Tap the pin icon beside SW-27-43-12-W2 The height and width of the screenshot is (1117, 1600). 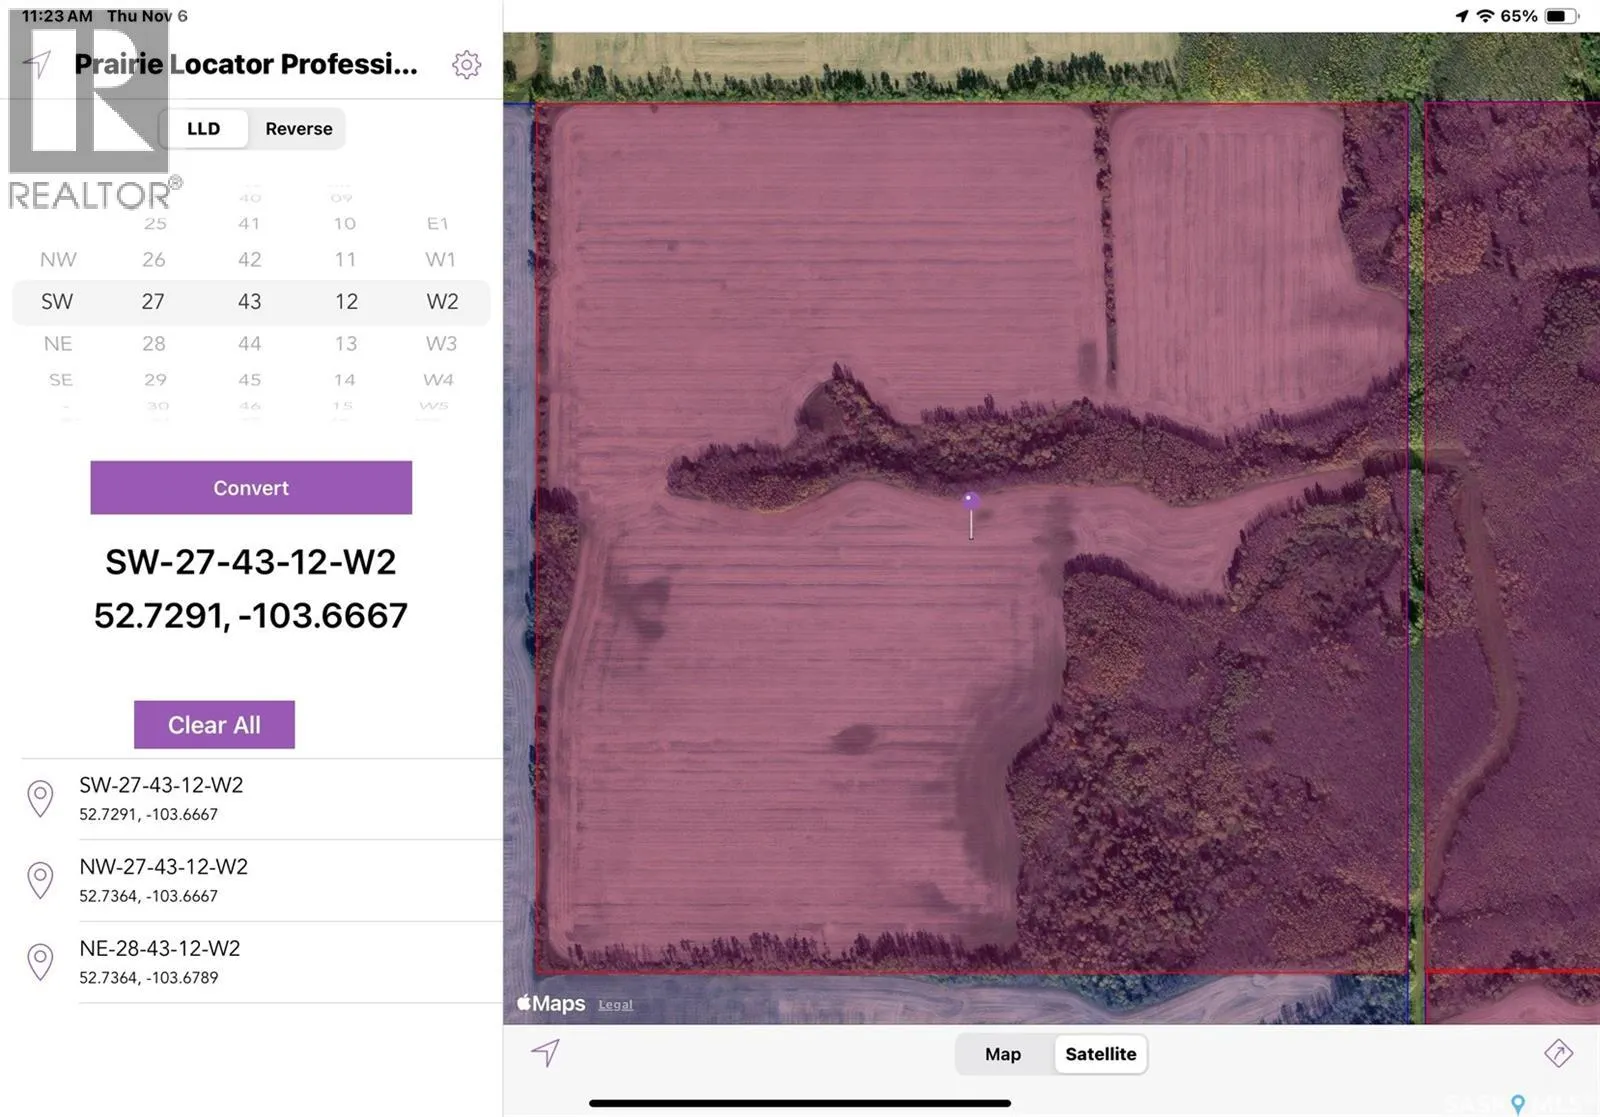pos(40,798)
